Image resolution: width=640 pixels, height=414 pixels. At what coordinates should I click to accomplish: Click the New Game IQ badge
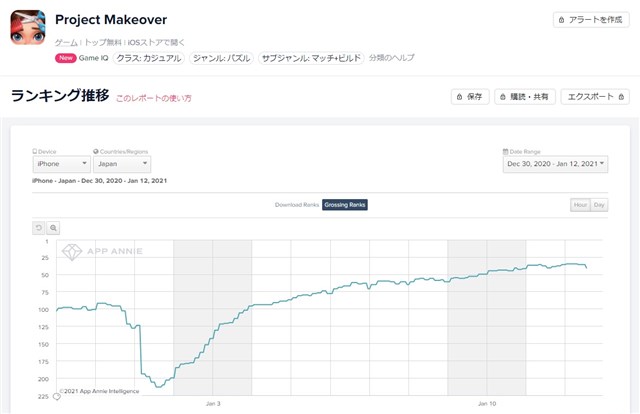point(82,58)
